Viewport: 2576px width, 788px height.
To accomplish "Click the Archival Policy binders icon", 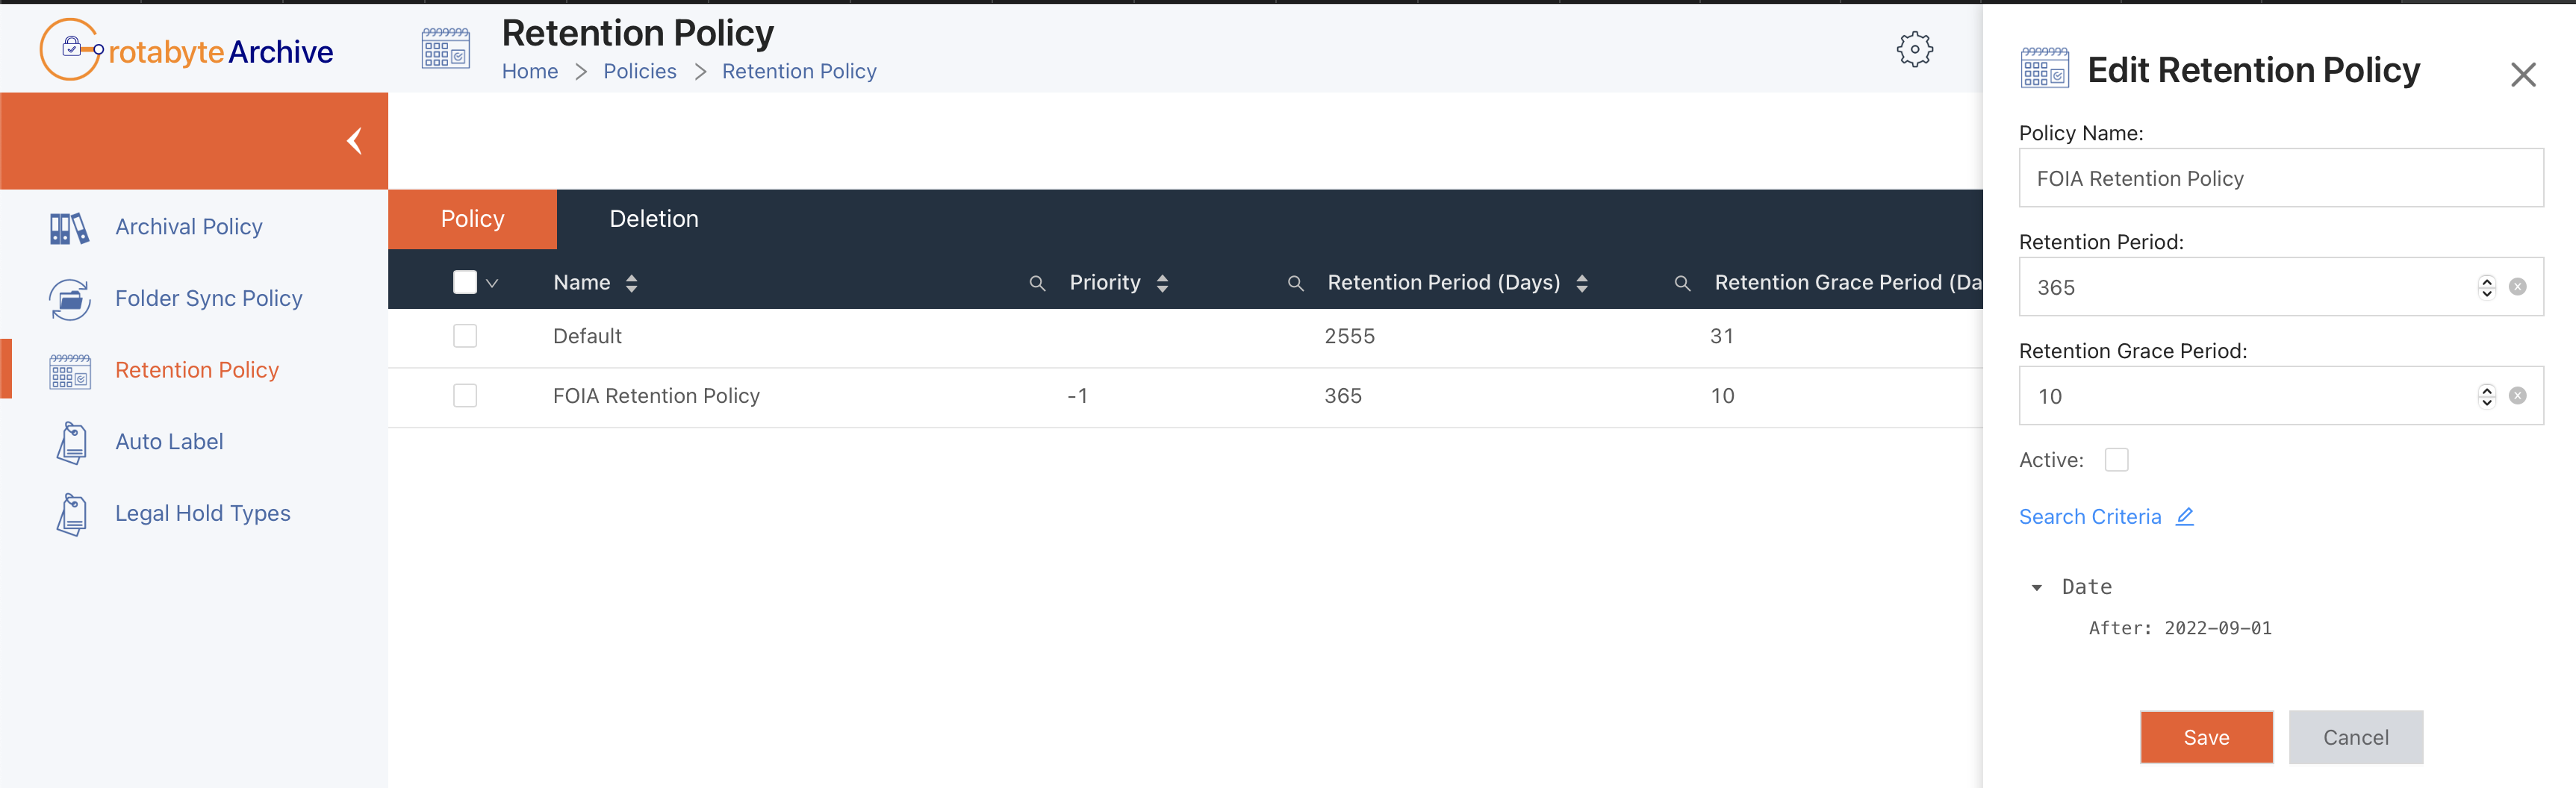I will pyautogui.click(x=69, y=228).
